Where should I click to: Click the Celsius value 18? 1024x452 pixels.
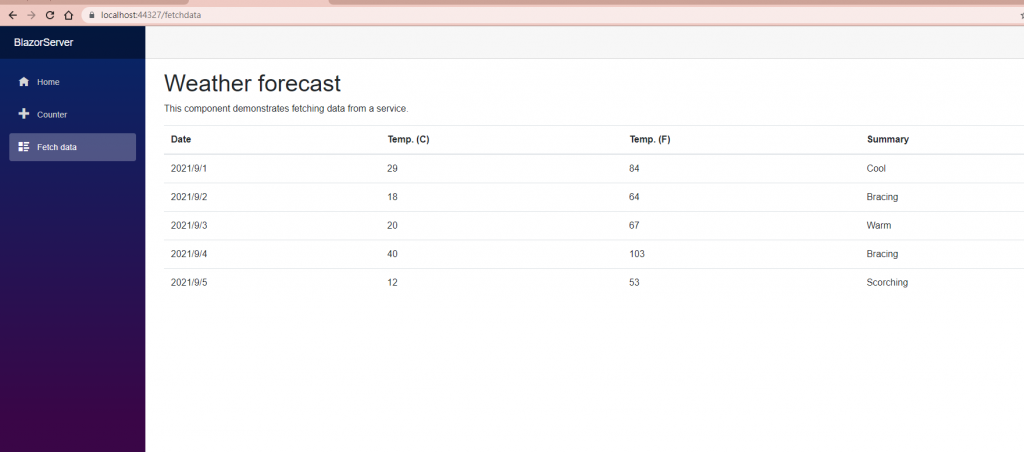pos(392,197)
